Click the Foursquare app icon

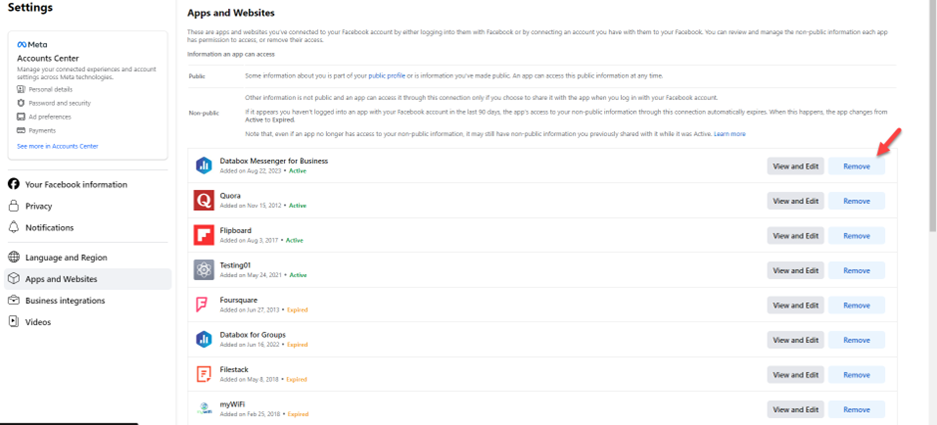pos(203,305)
